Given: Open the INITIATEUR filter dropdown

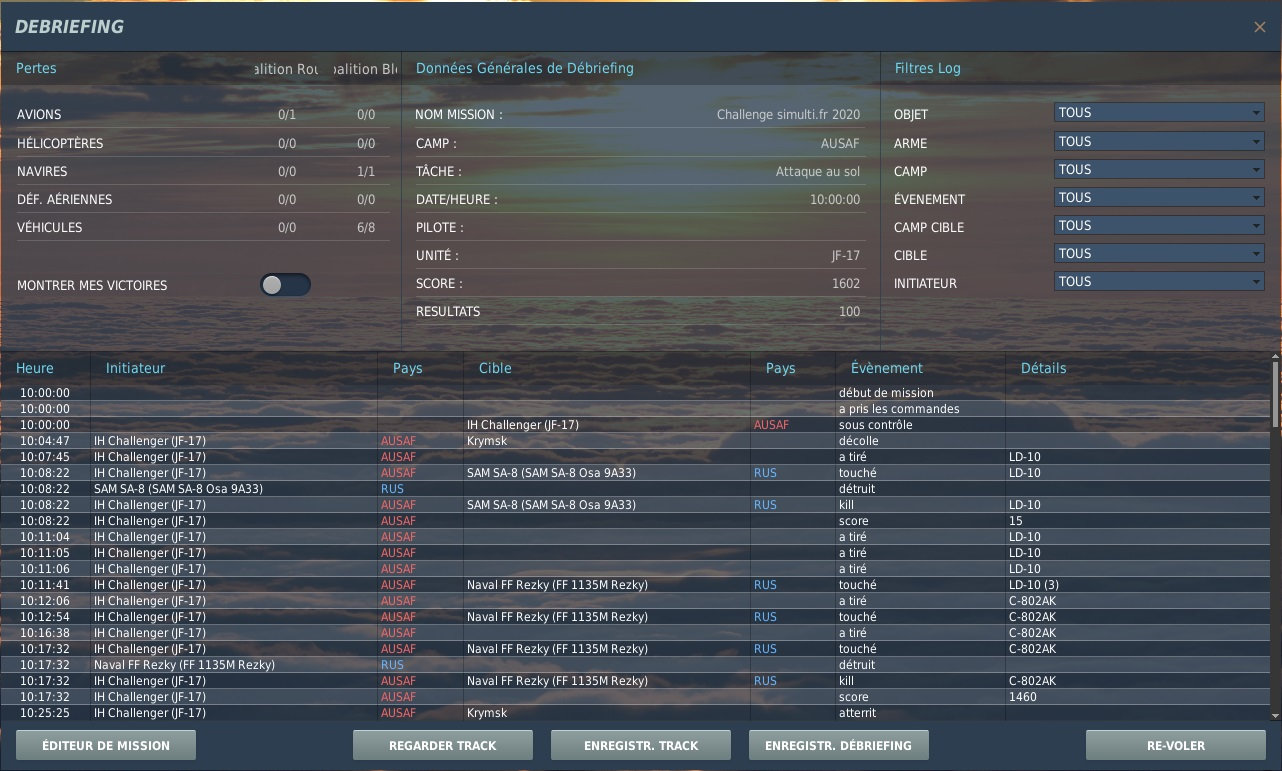Looking at the screenshot, I should tap(1159, 282).
